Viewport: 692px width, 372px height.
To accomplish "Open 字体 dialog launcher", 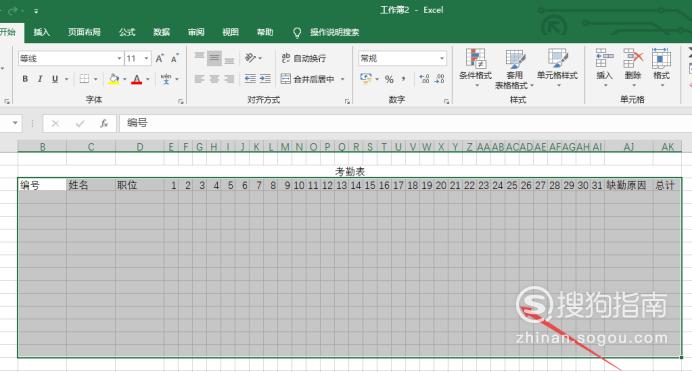I will click(181, 101).
